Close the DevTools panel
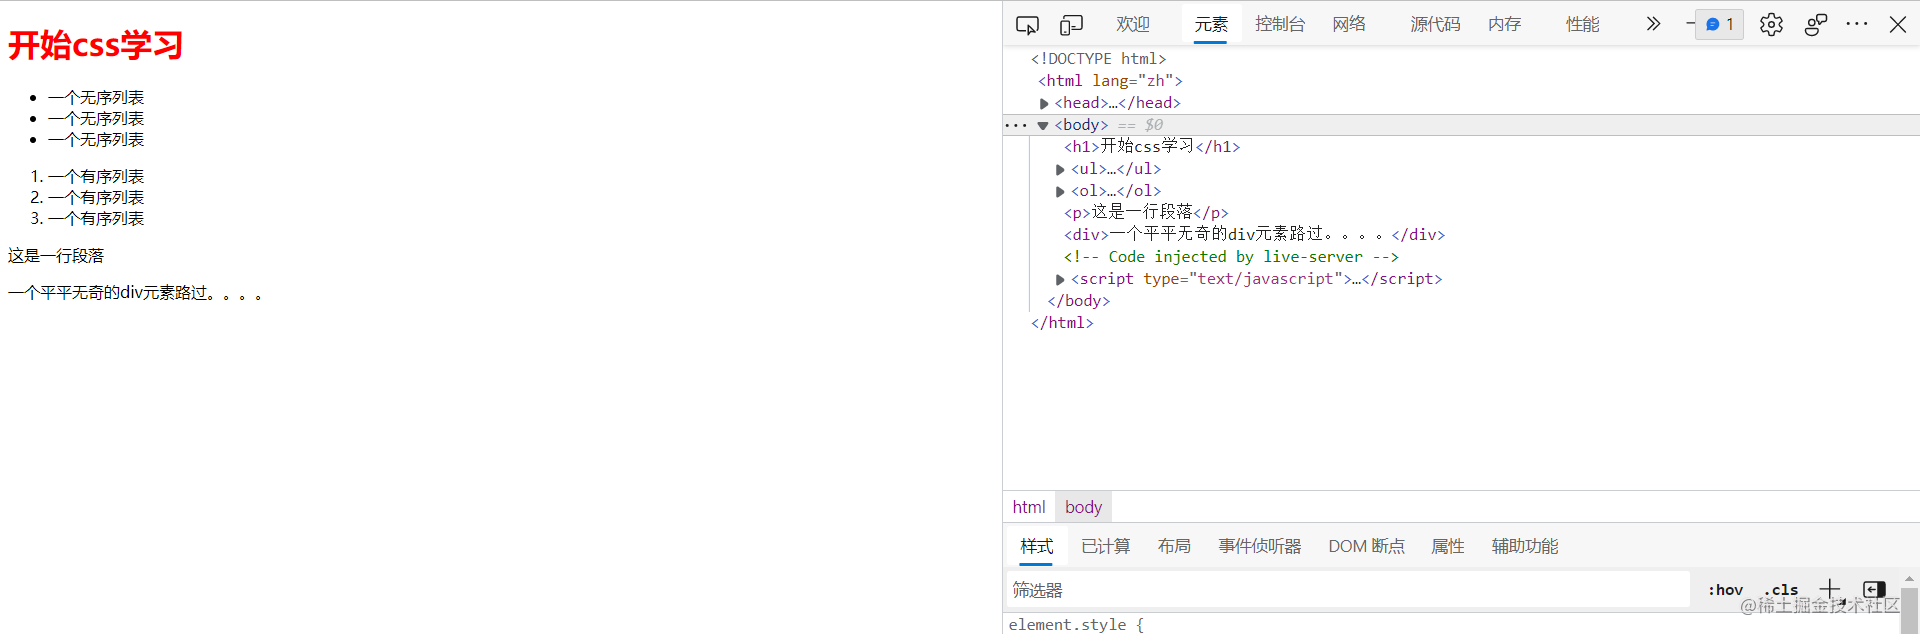The height and width of the screenshot is (634, 1920). tap(1897, 24)
